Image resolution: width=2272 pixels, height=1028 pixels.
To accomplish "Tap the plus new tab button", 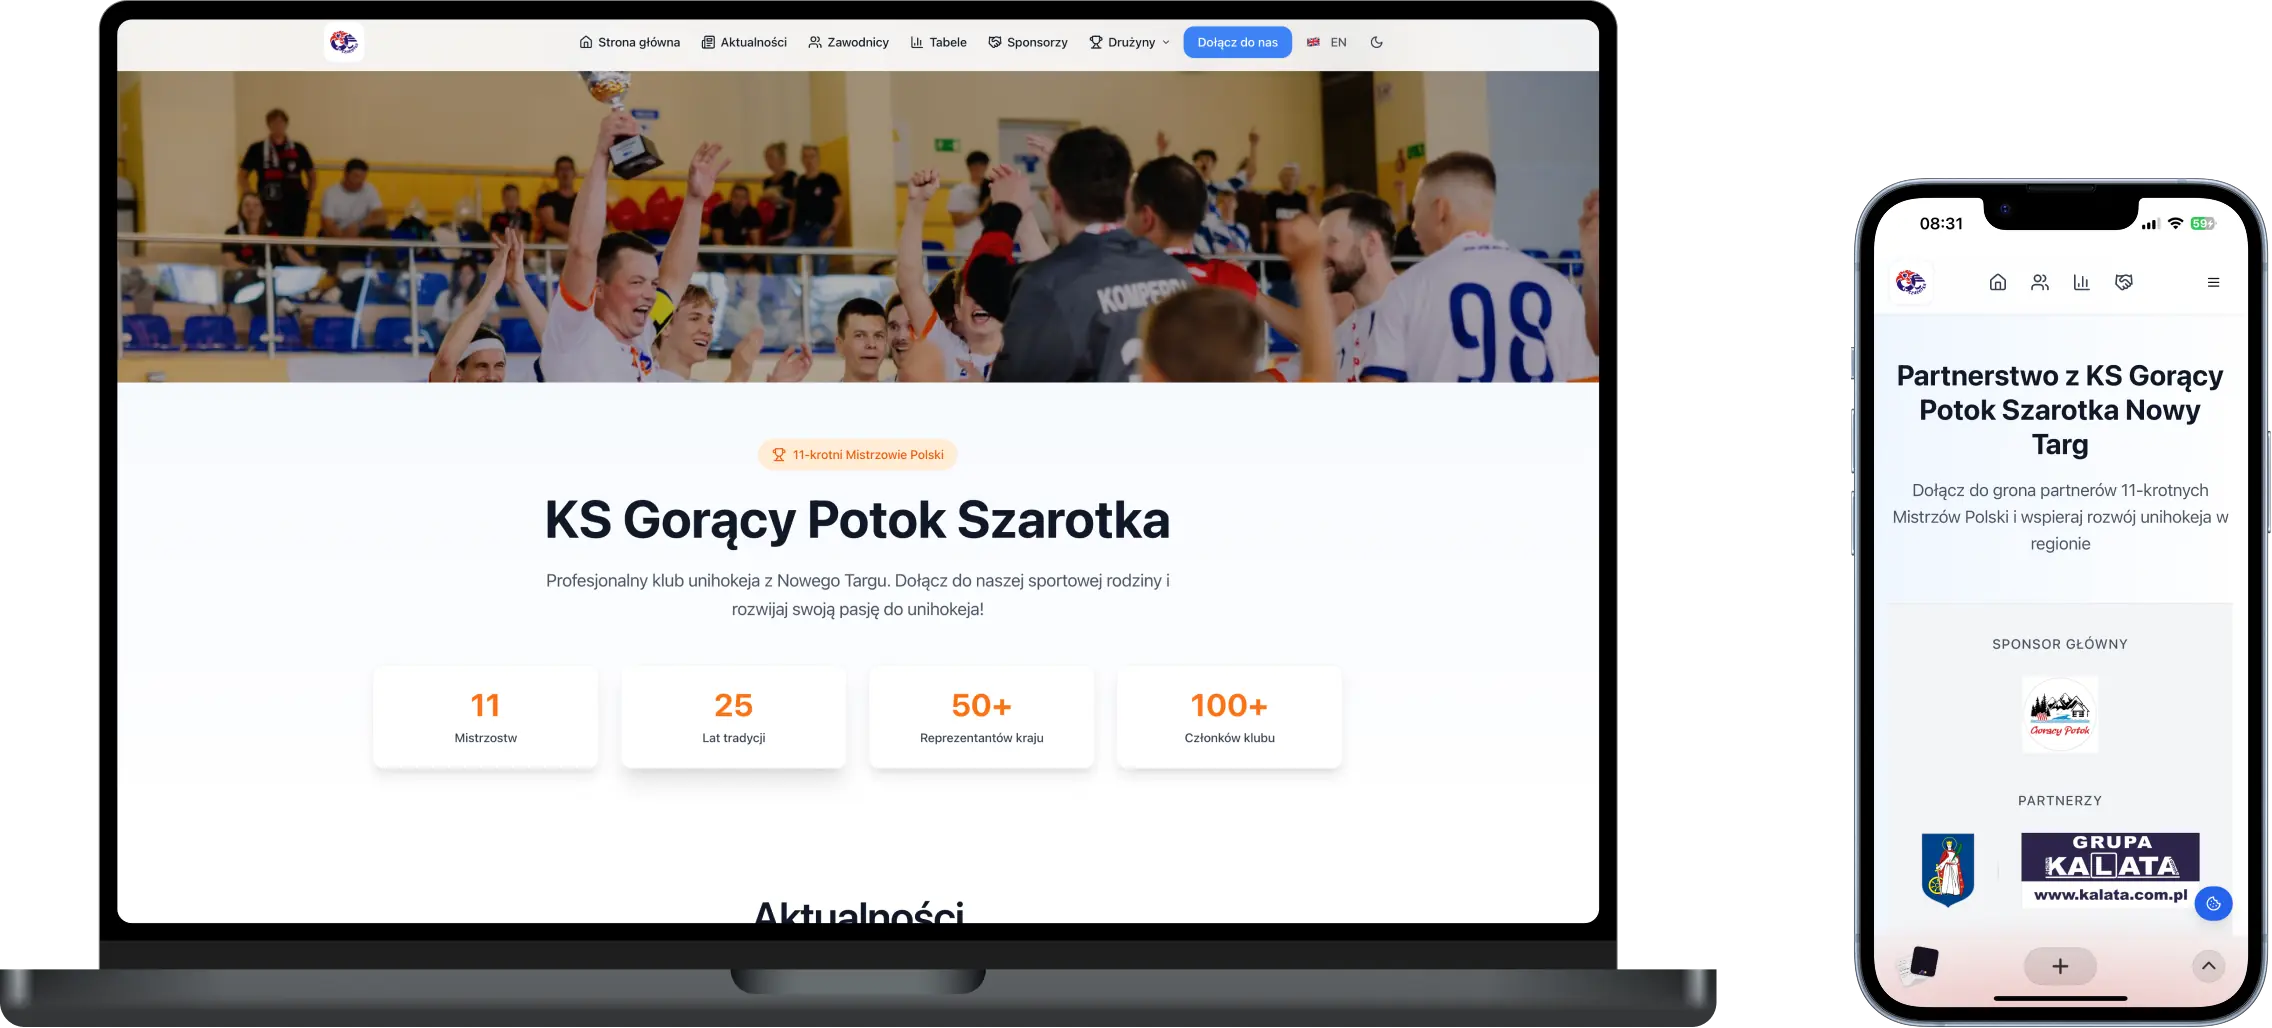I will point(2059,966).
